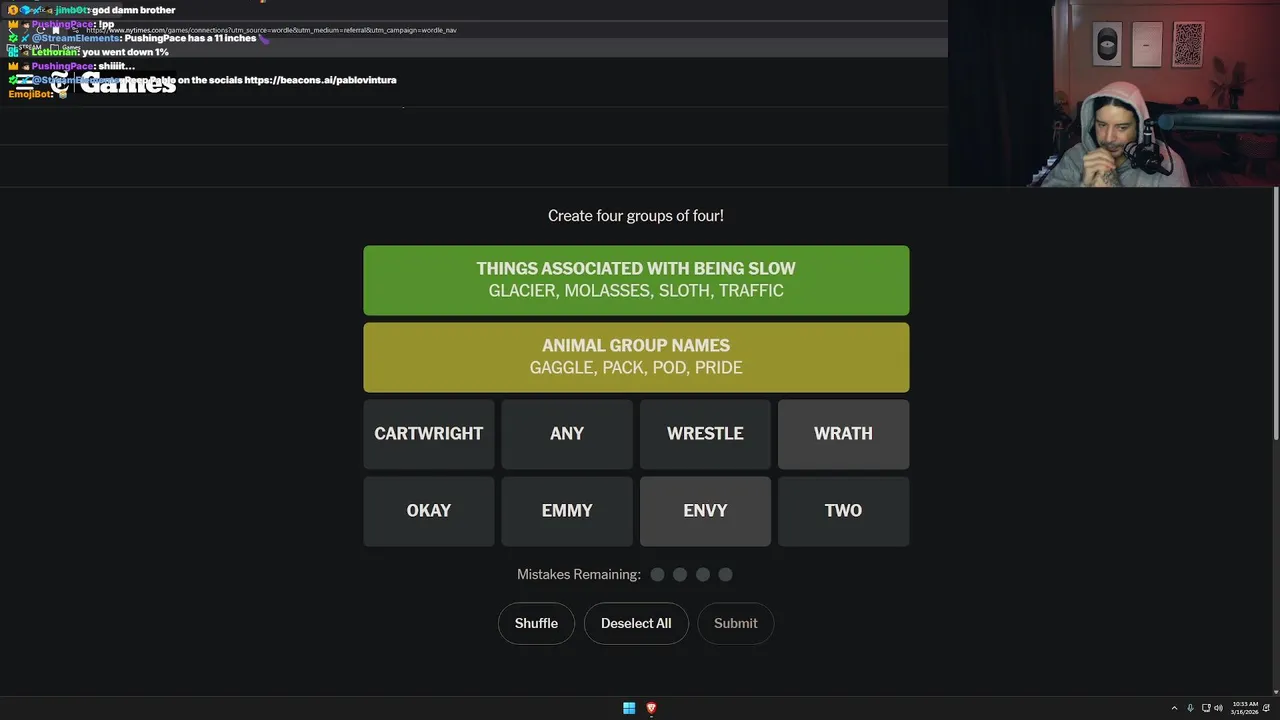Screen dimensions: 1280x720
Task: Click the Deselect All button
Action: click(x=636, y=623)
